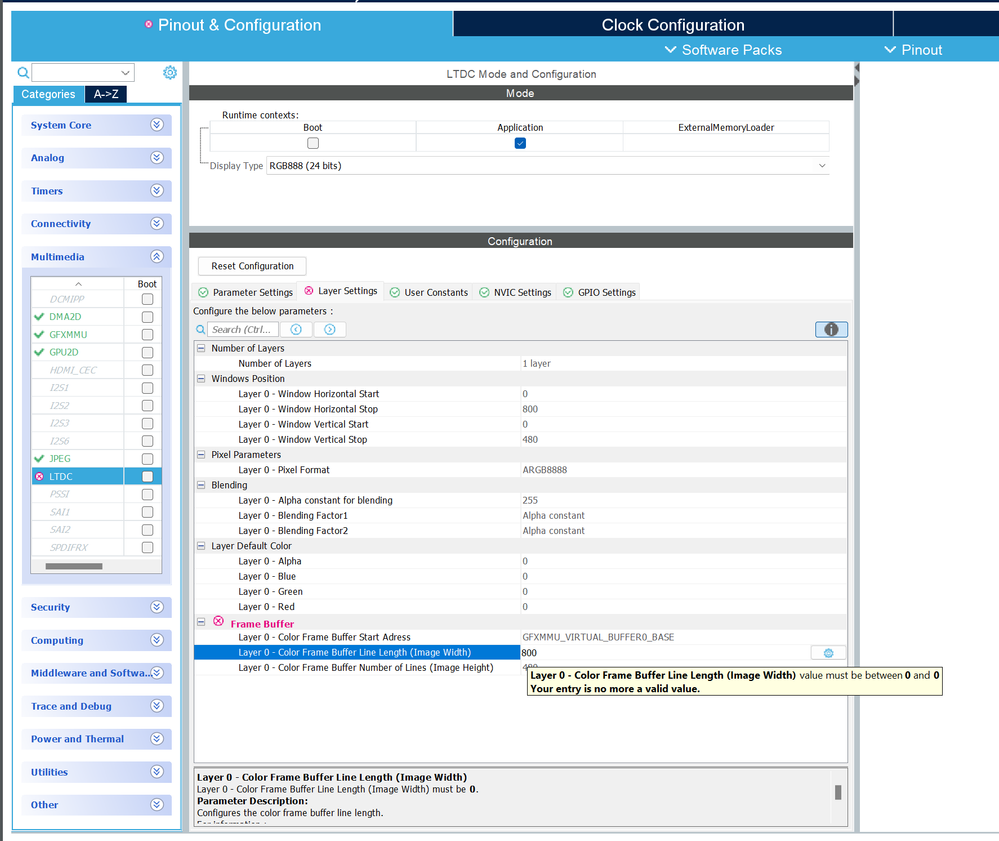Click the Pixel Format value ARGB8888
Screen dimensions: 999x841
click(545, 470)
